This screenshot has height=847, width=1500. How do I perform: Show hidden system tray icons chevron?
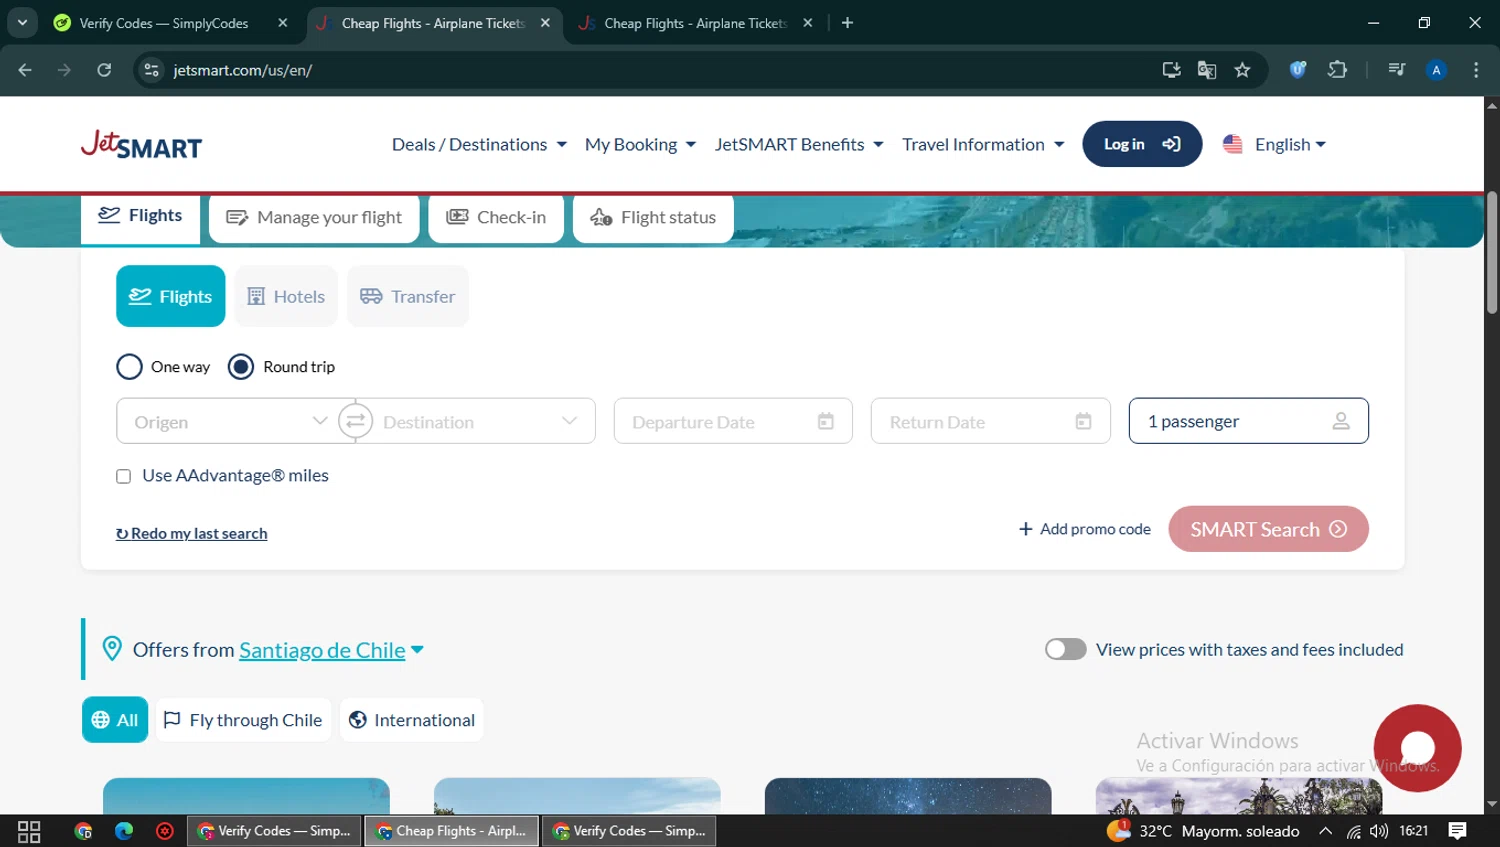(1325, 831)
